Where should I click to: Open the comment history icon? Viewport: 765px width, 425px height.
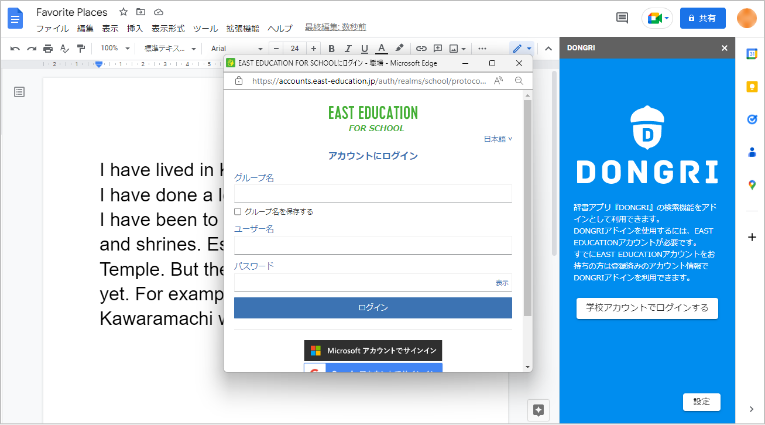point(622,19)
